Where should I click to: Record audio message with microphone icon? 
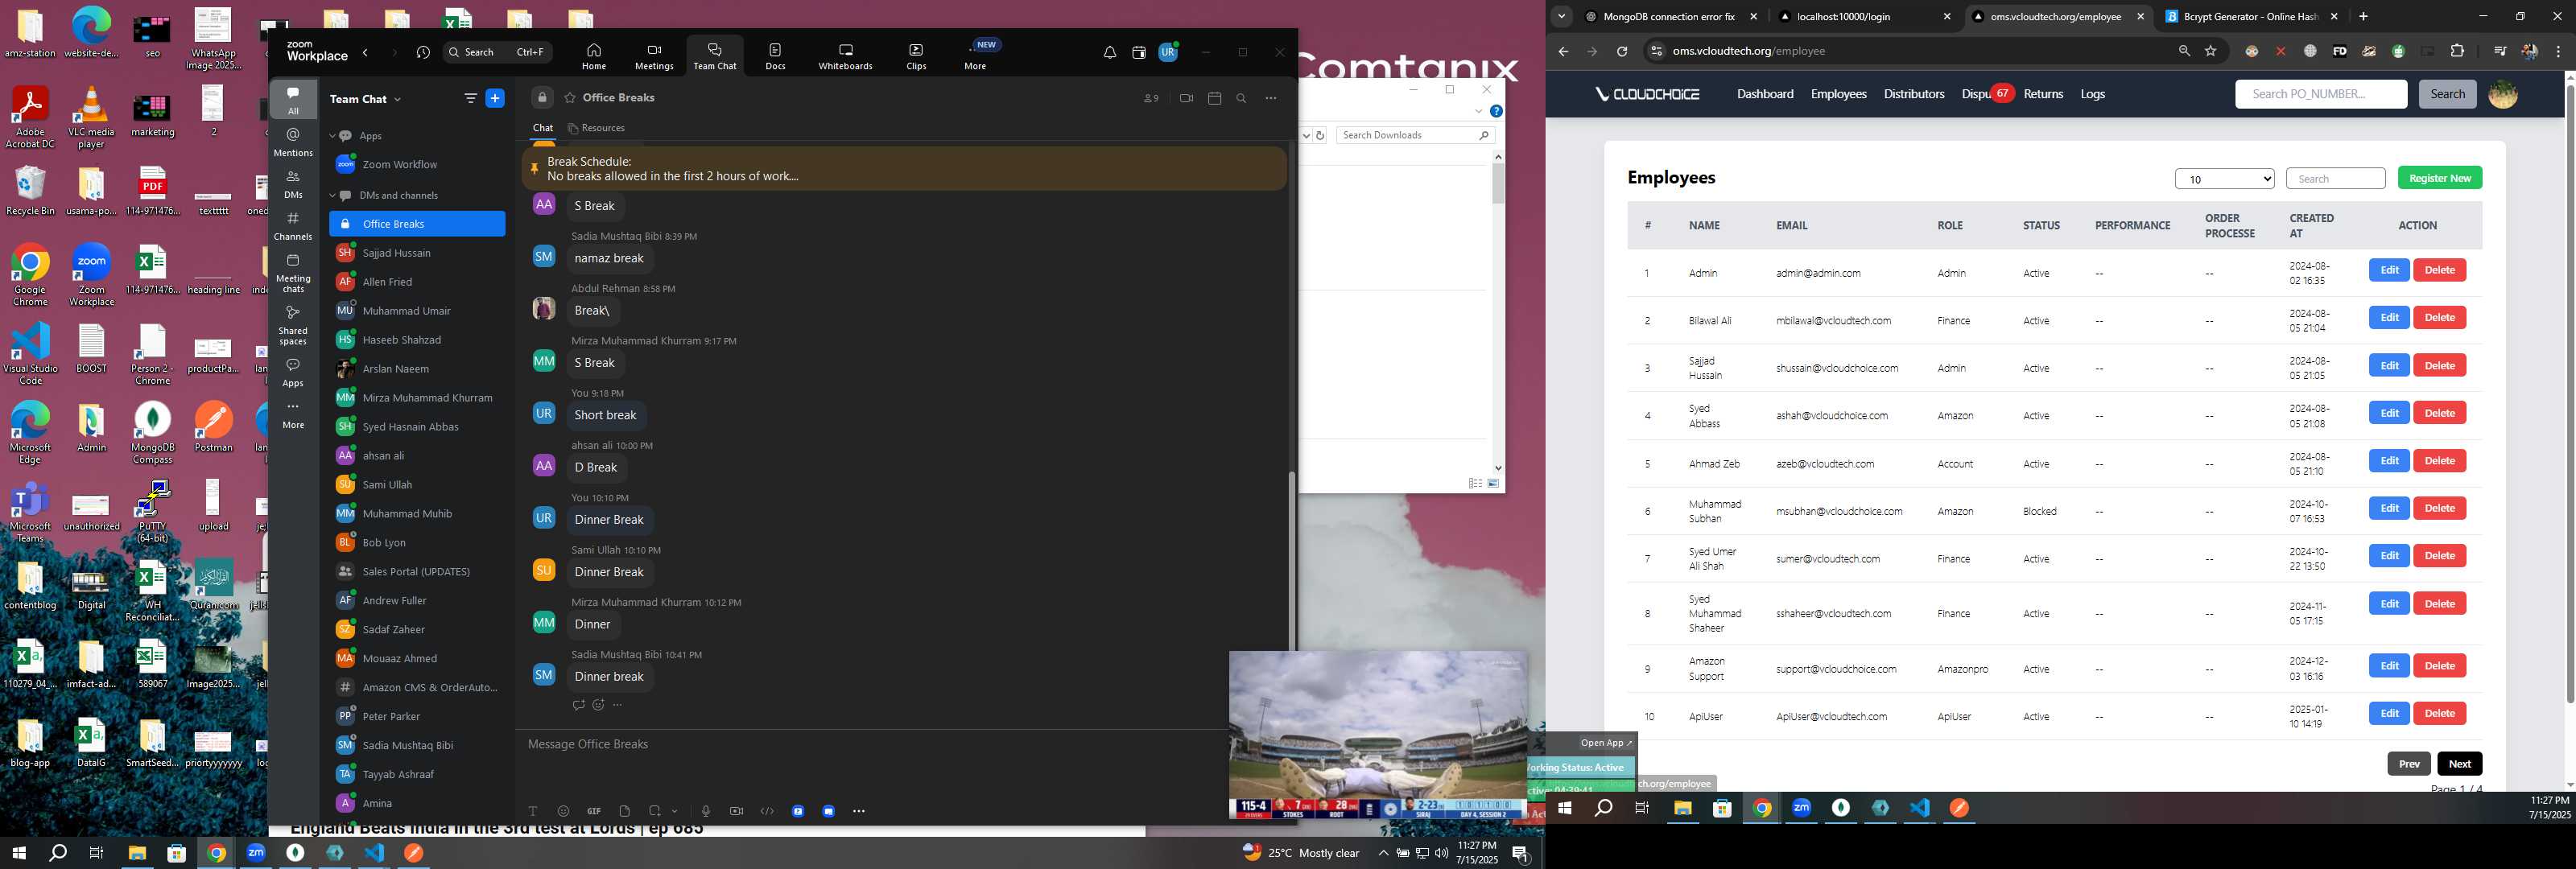pos(706,811)
